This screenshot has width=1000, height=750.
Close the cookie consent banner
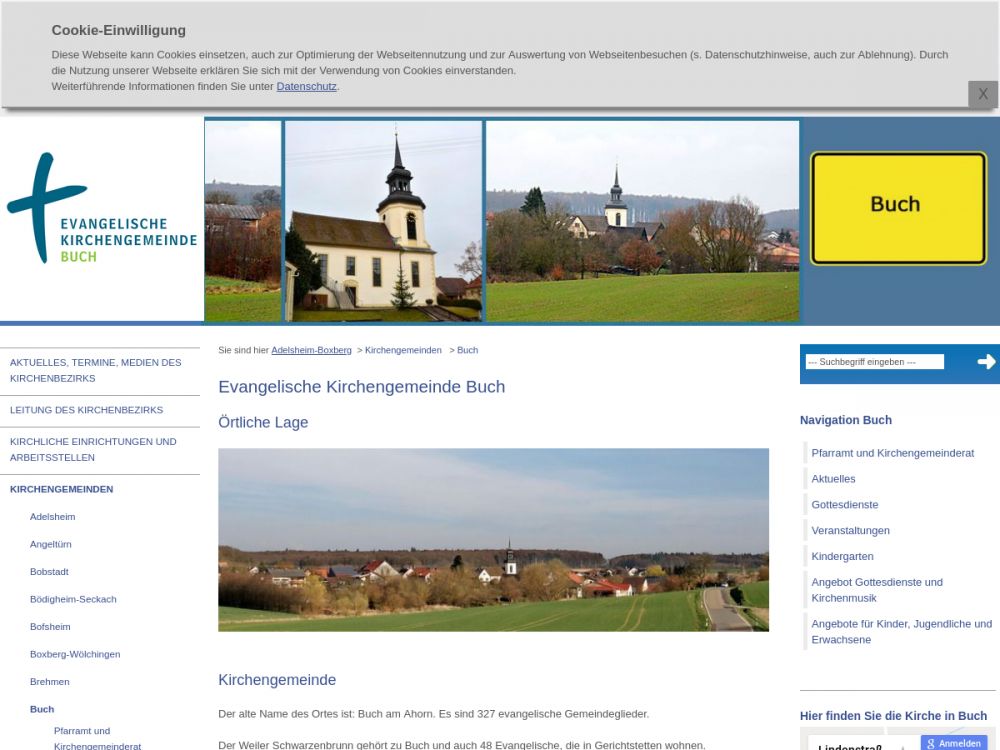click(982, 94)
